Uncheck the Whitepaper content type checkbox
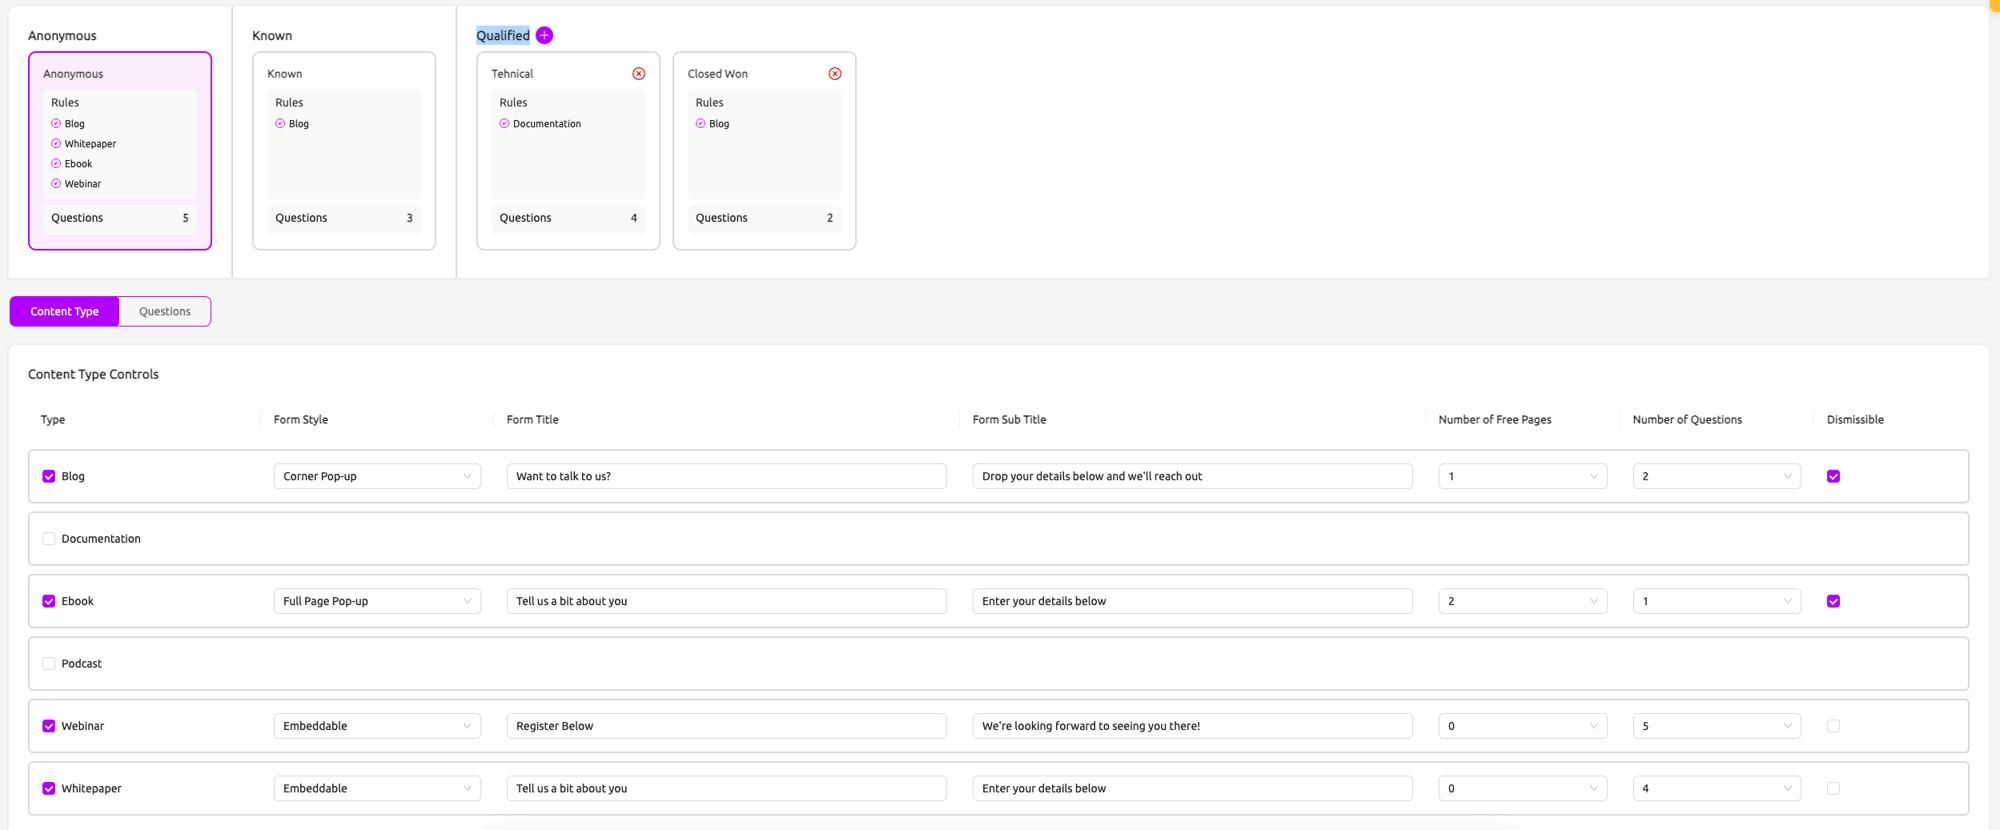Viewport: 2000px width, 830px height. [49, 789]
